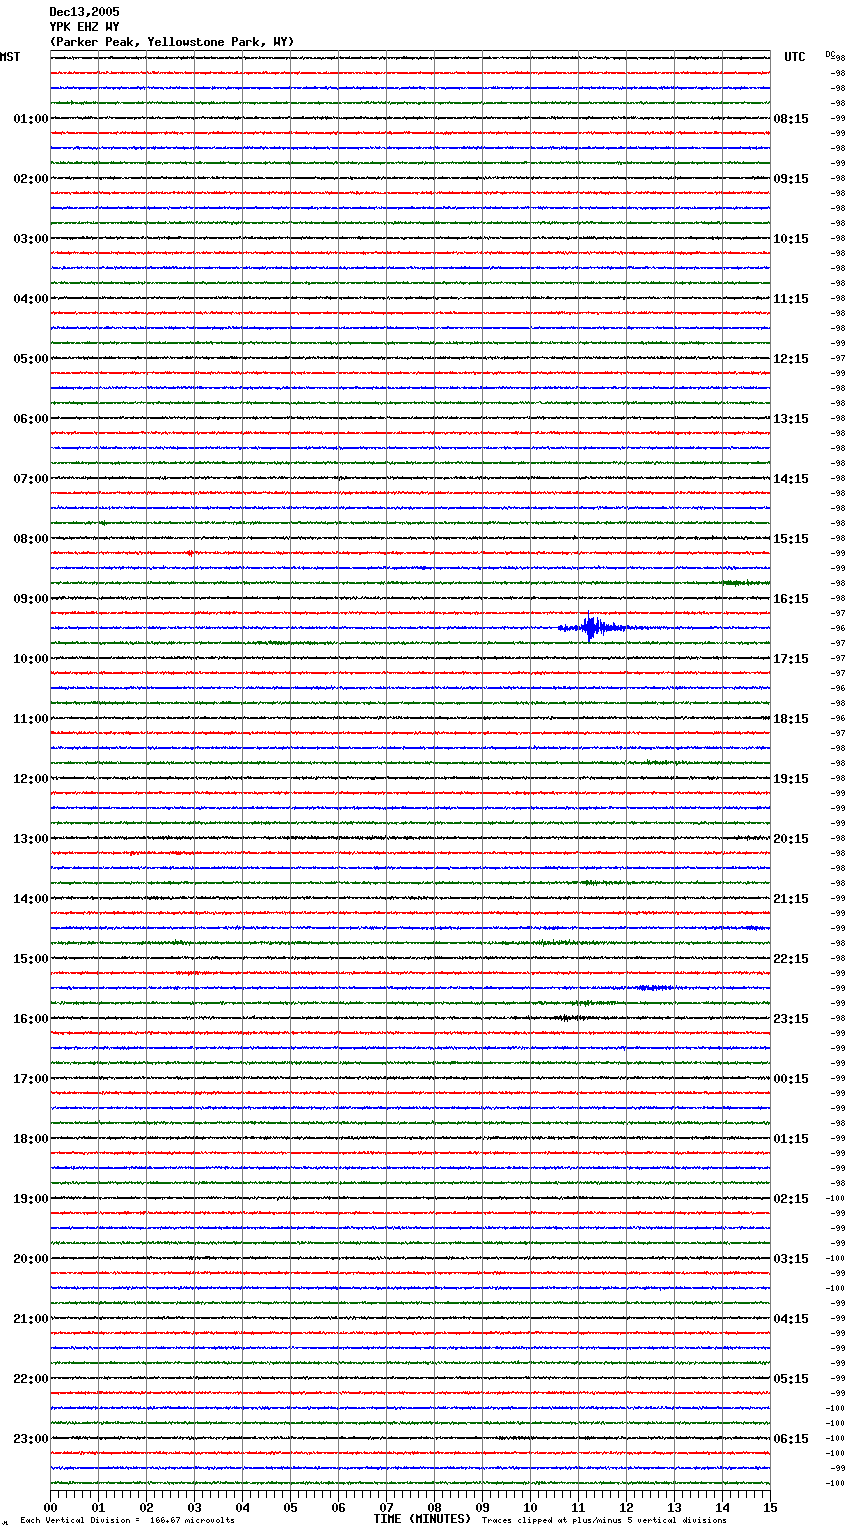Click the 04:15 UTC time label
The width and height of the screenshot is (850, 1534).
coord(791,1319)
